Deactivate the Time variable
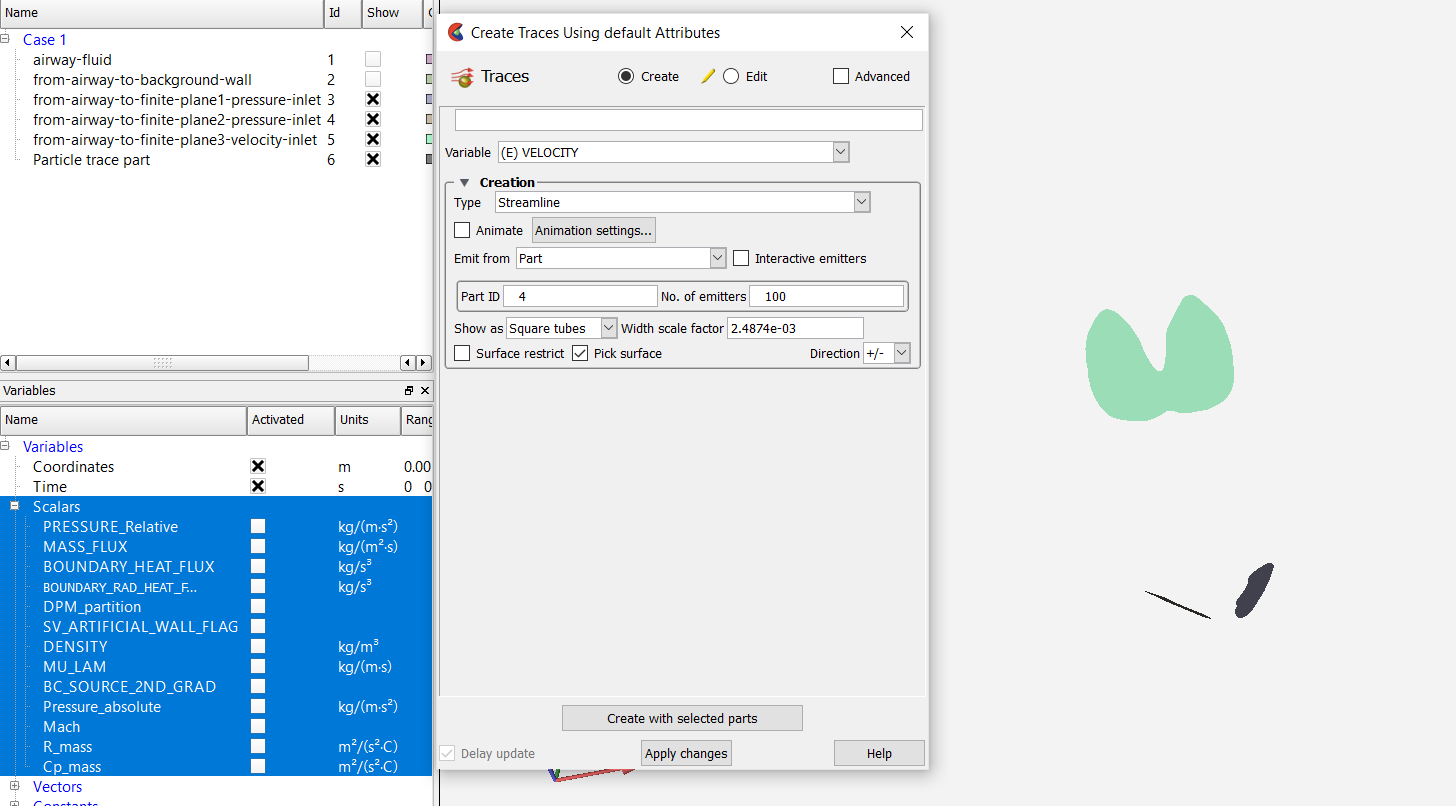The image size is (1456, 806). click(258, 487)
